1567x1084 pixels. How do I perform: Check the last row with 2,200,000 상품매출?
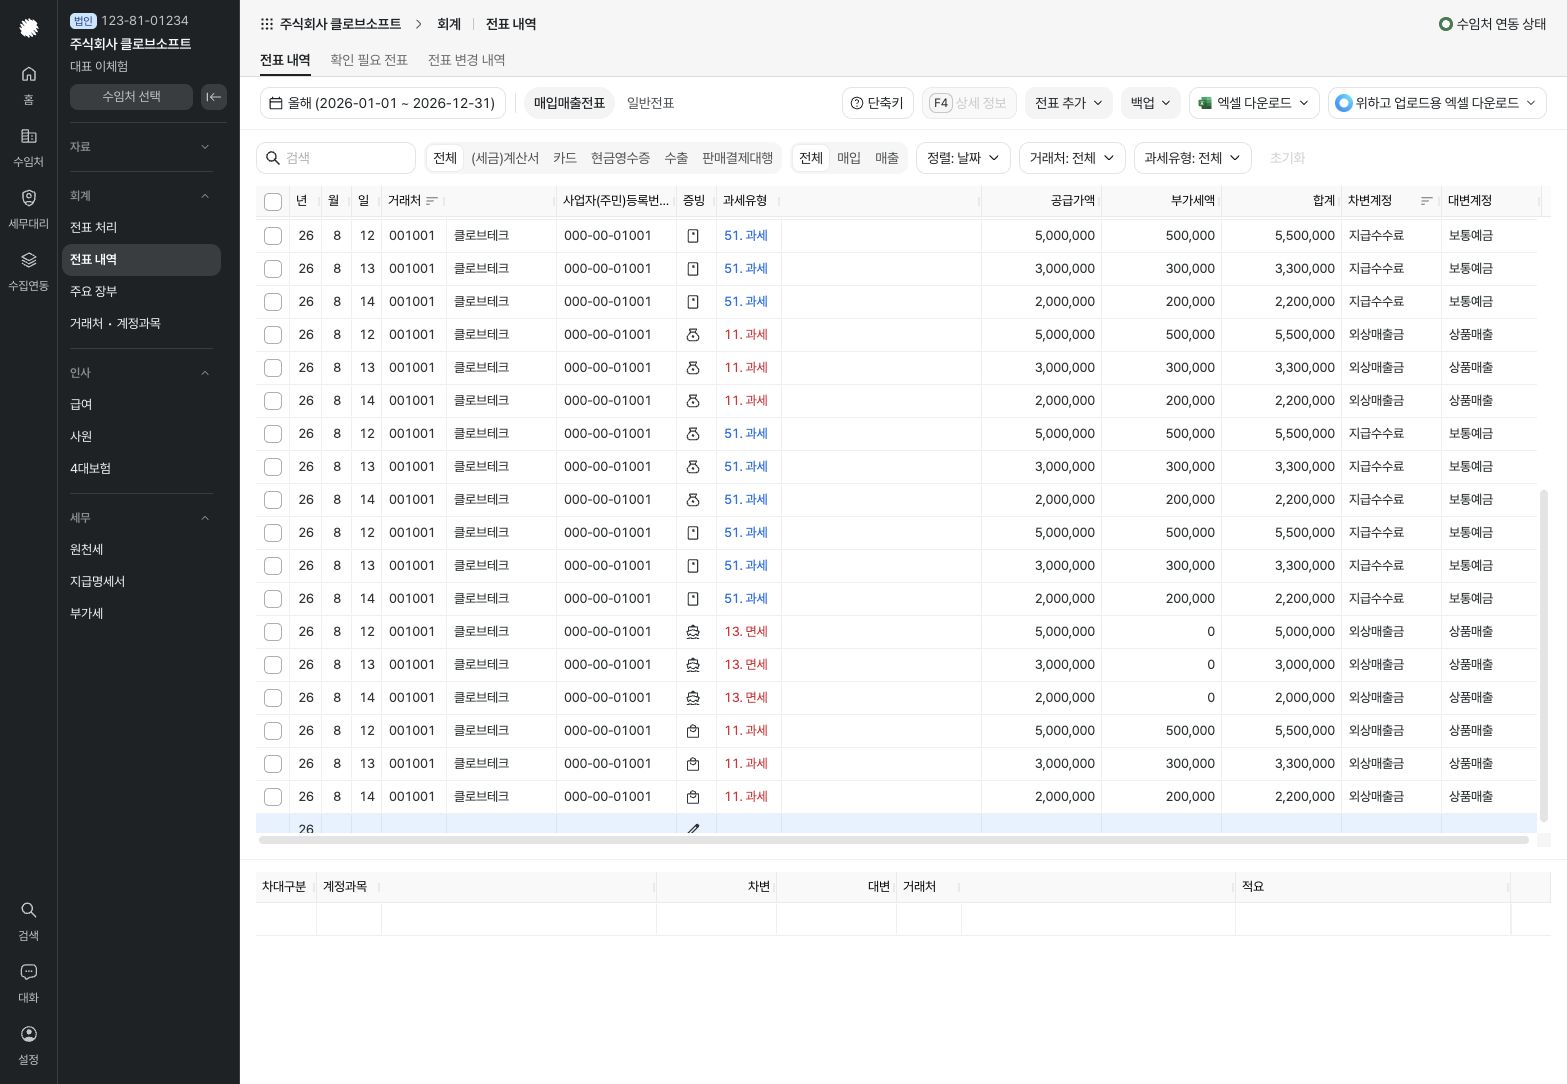273,797
